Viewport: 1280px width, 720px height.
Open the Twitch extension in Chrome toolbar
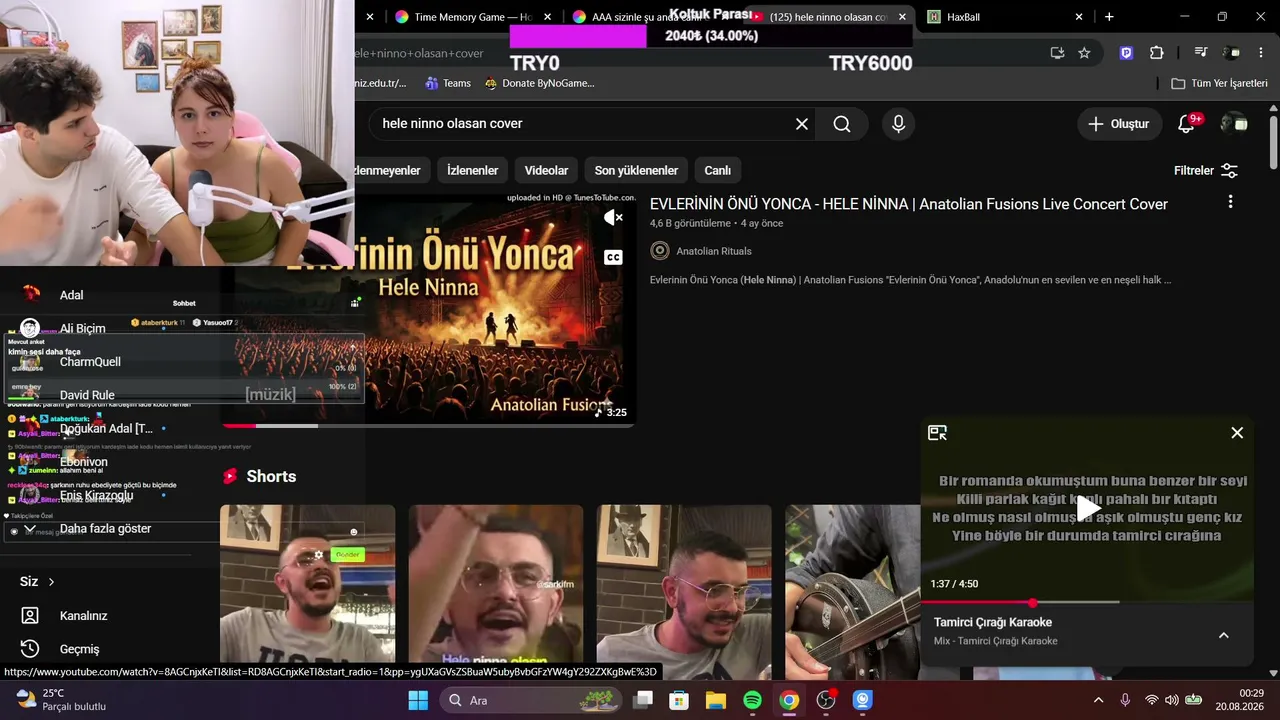pos(1127,53)
